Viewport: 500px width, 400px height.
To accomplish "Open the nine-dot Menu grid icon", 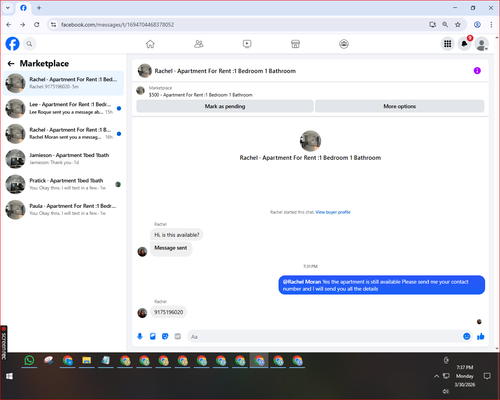I will coord(448,44).
